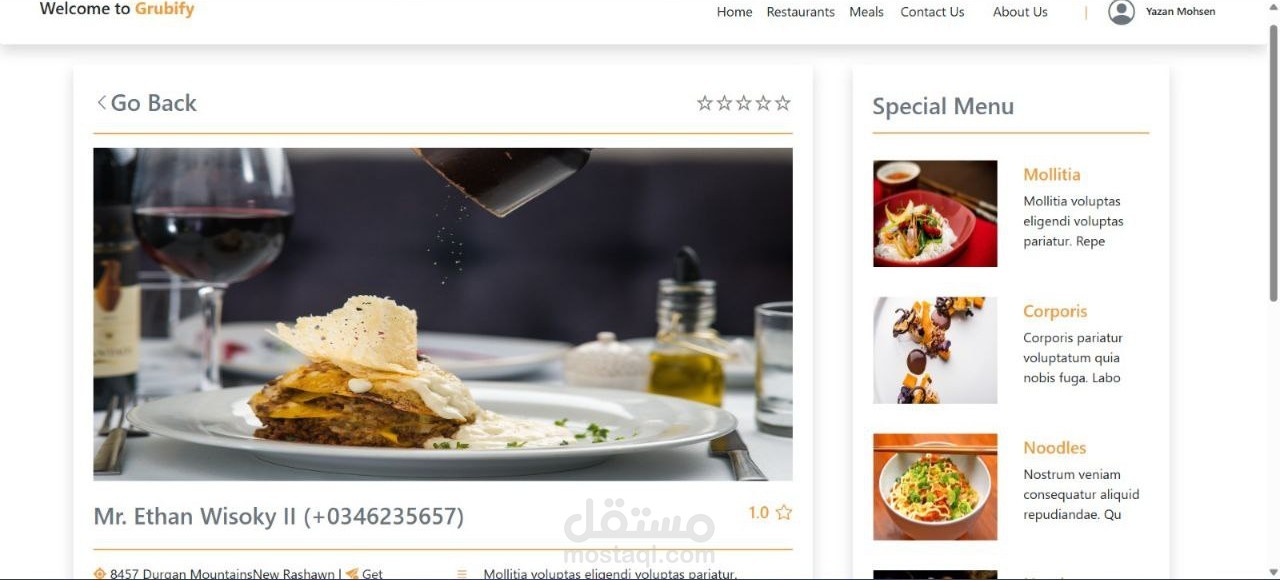This screenshot has width=1280, height=580.
Task: Open the Meals navigation link
Action: pyautogui.click(x=866, y=12)
